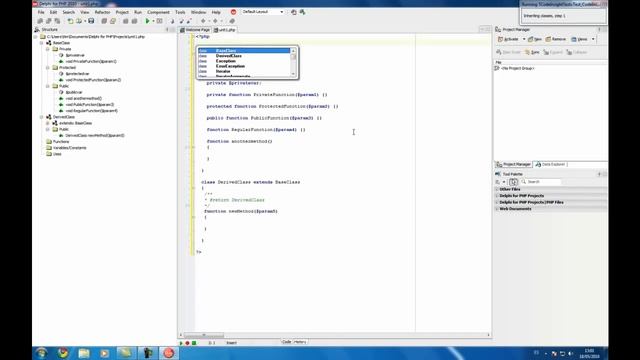Switch to the Data Explorer tab
Screen dimensions: 640x360
click(551, 164)
